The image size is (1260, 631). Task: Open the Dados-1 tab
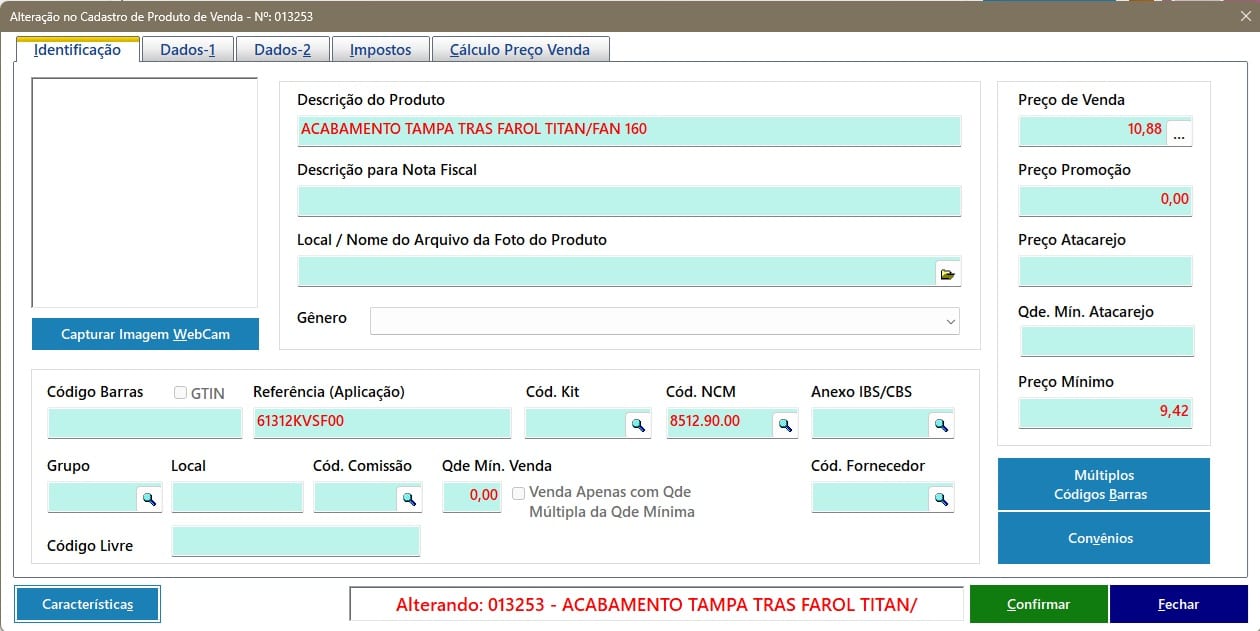point(188,50)
